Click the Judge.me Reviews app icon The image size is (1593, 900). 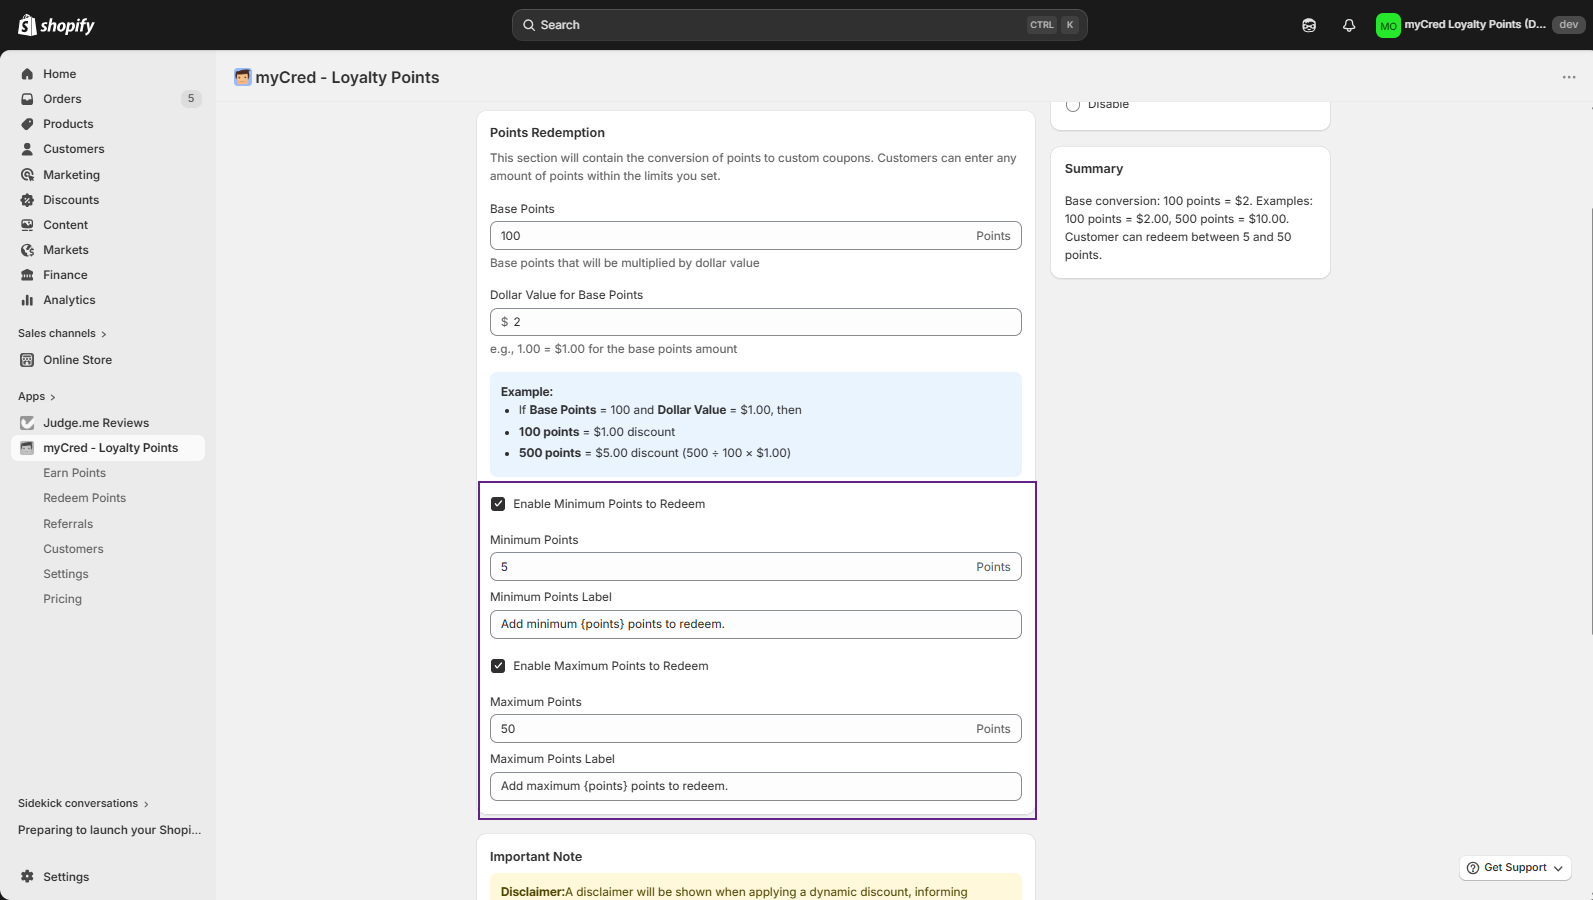27,423
